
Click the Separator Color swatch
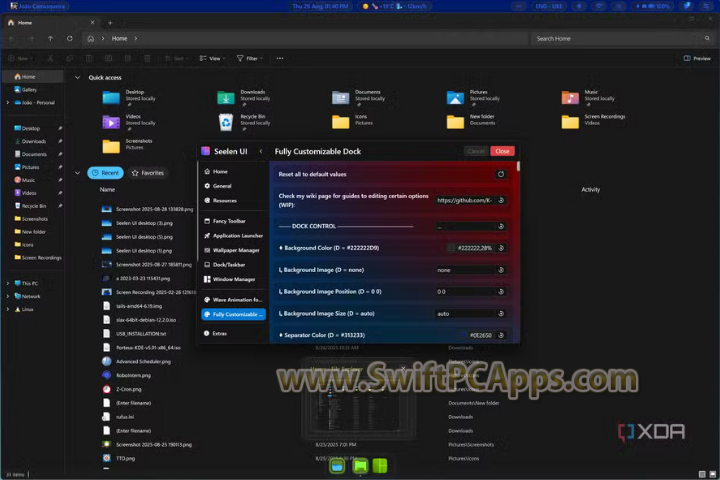[464, 335]
